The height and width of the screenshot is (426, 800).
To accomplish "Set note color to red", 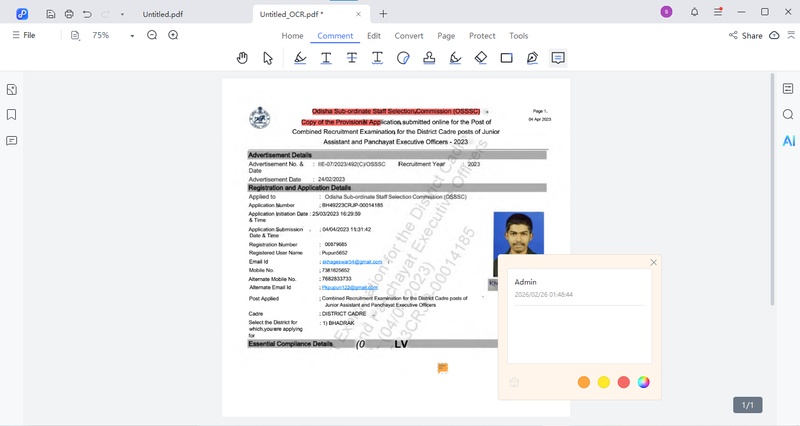I will click(623, 382).
